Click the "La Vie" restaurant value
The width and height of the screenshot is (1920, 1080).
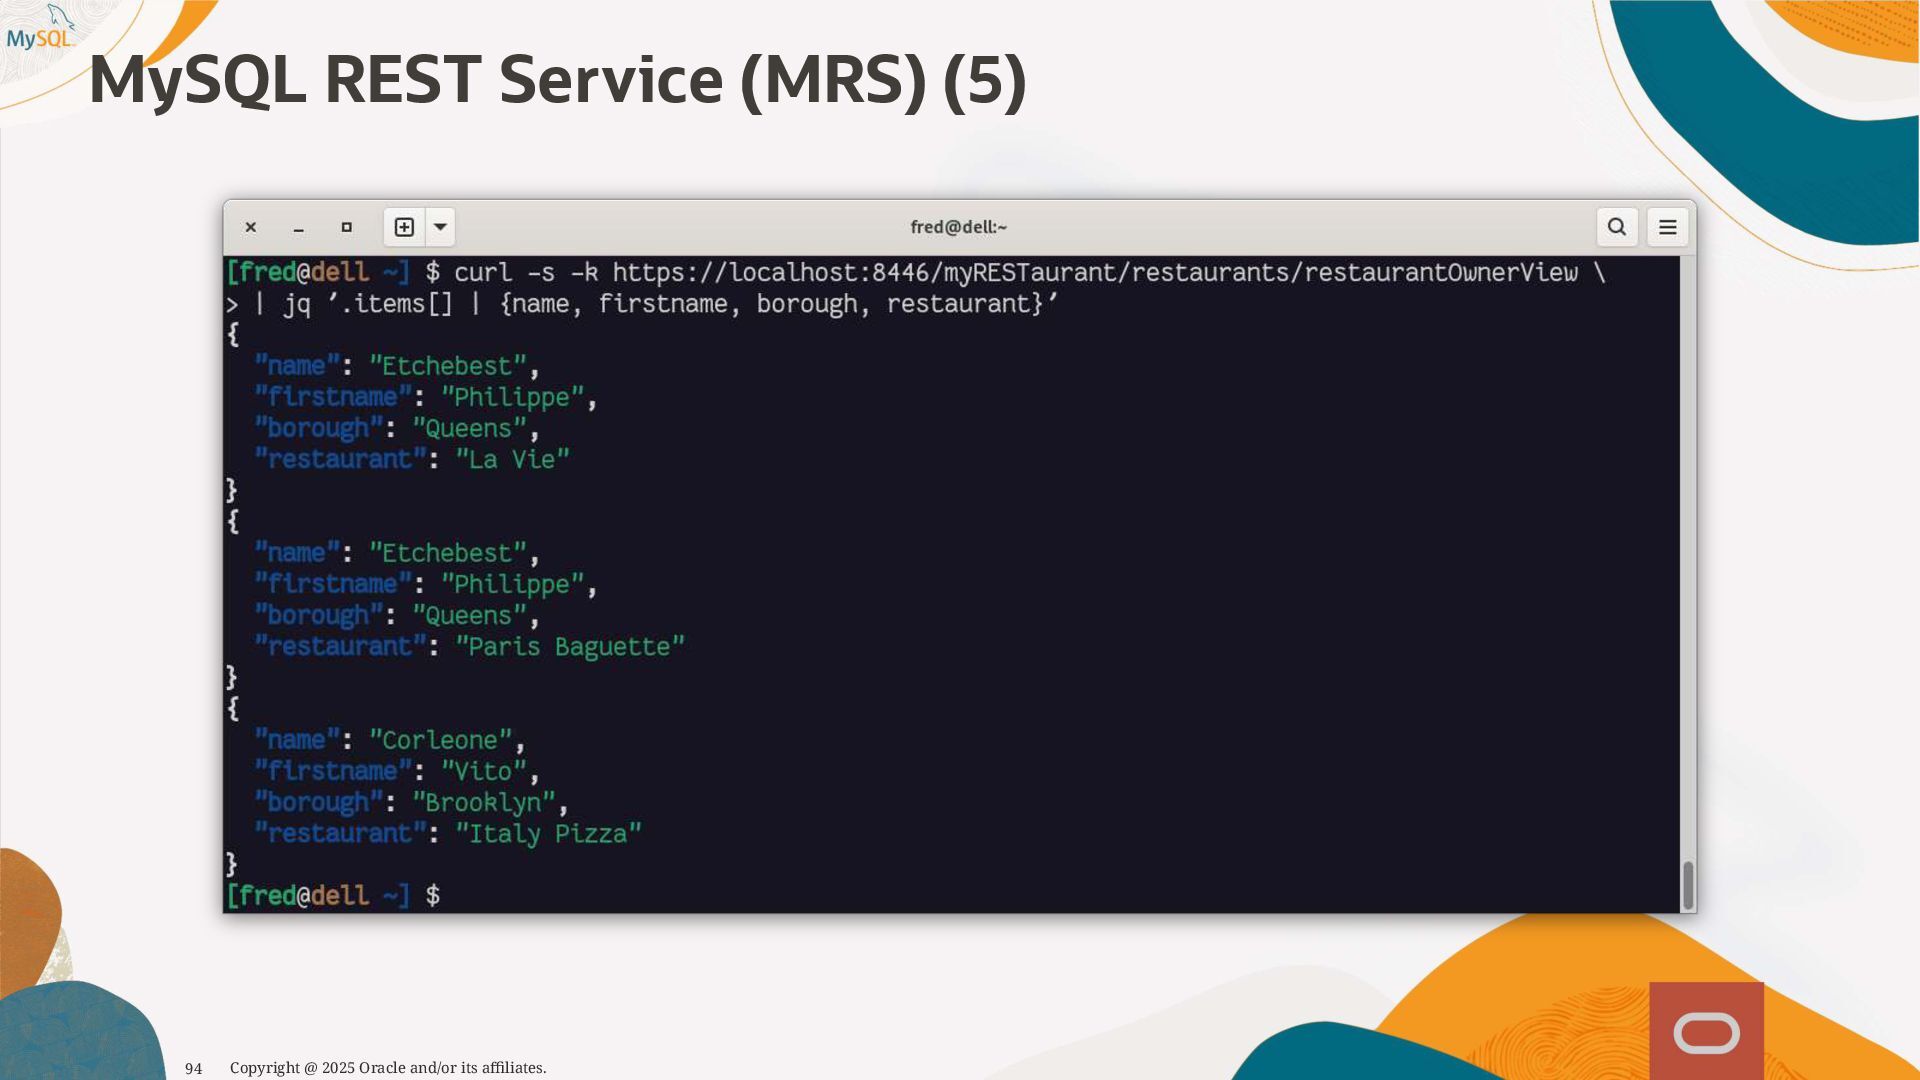click(512, 460)
